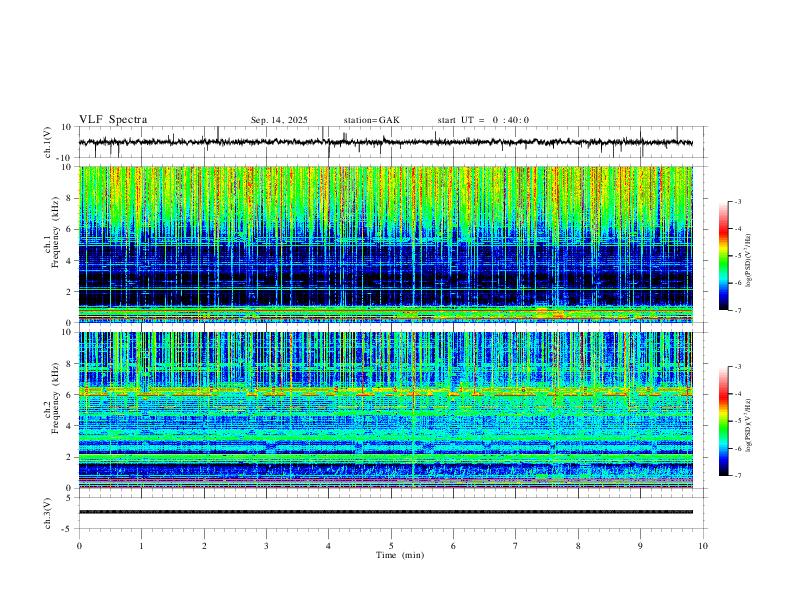Click time axis tick label "7"
Screen dimensions: 792x612
click(516, 546)
